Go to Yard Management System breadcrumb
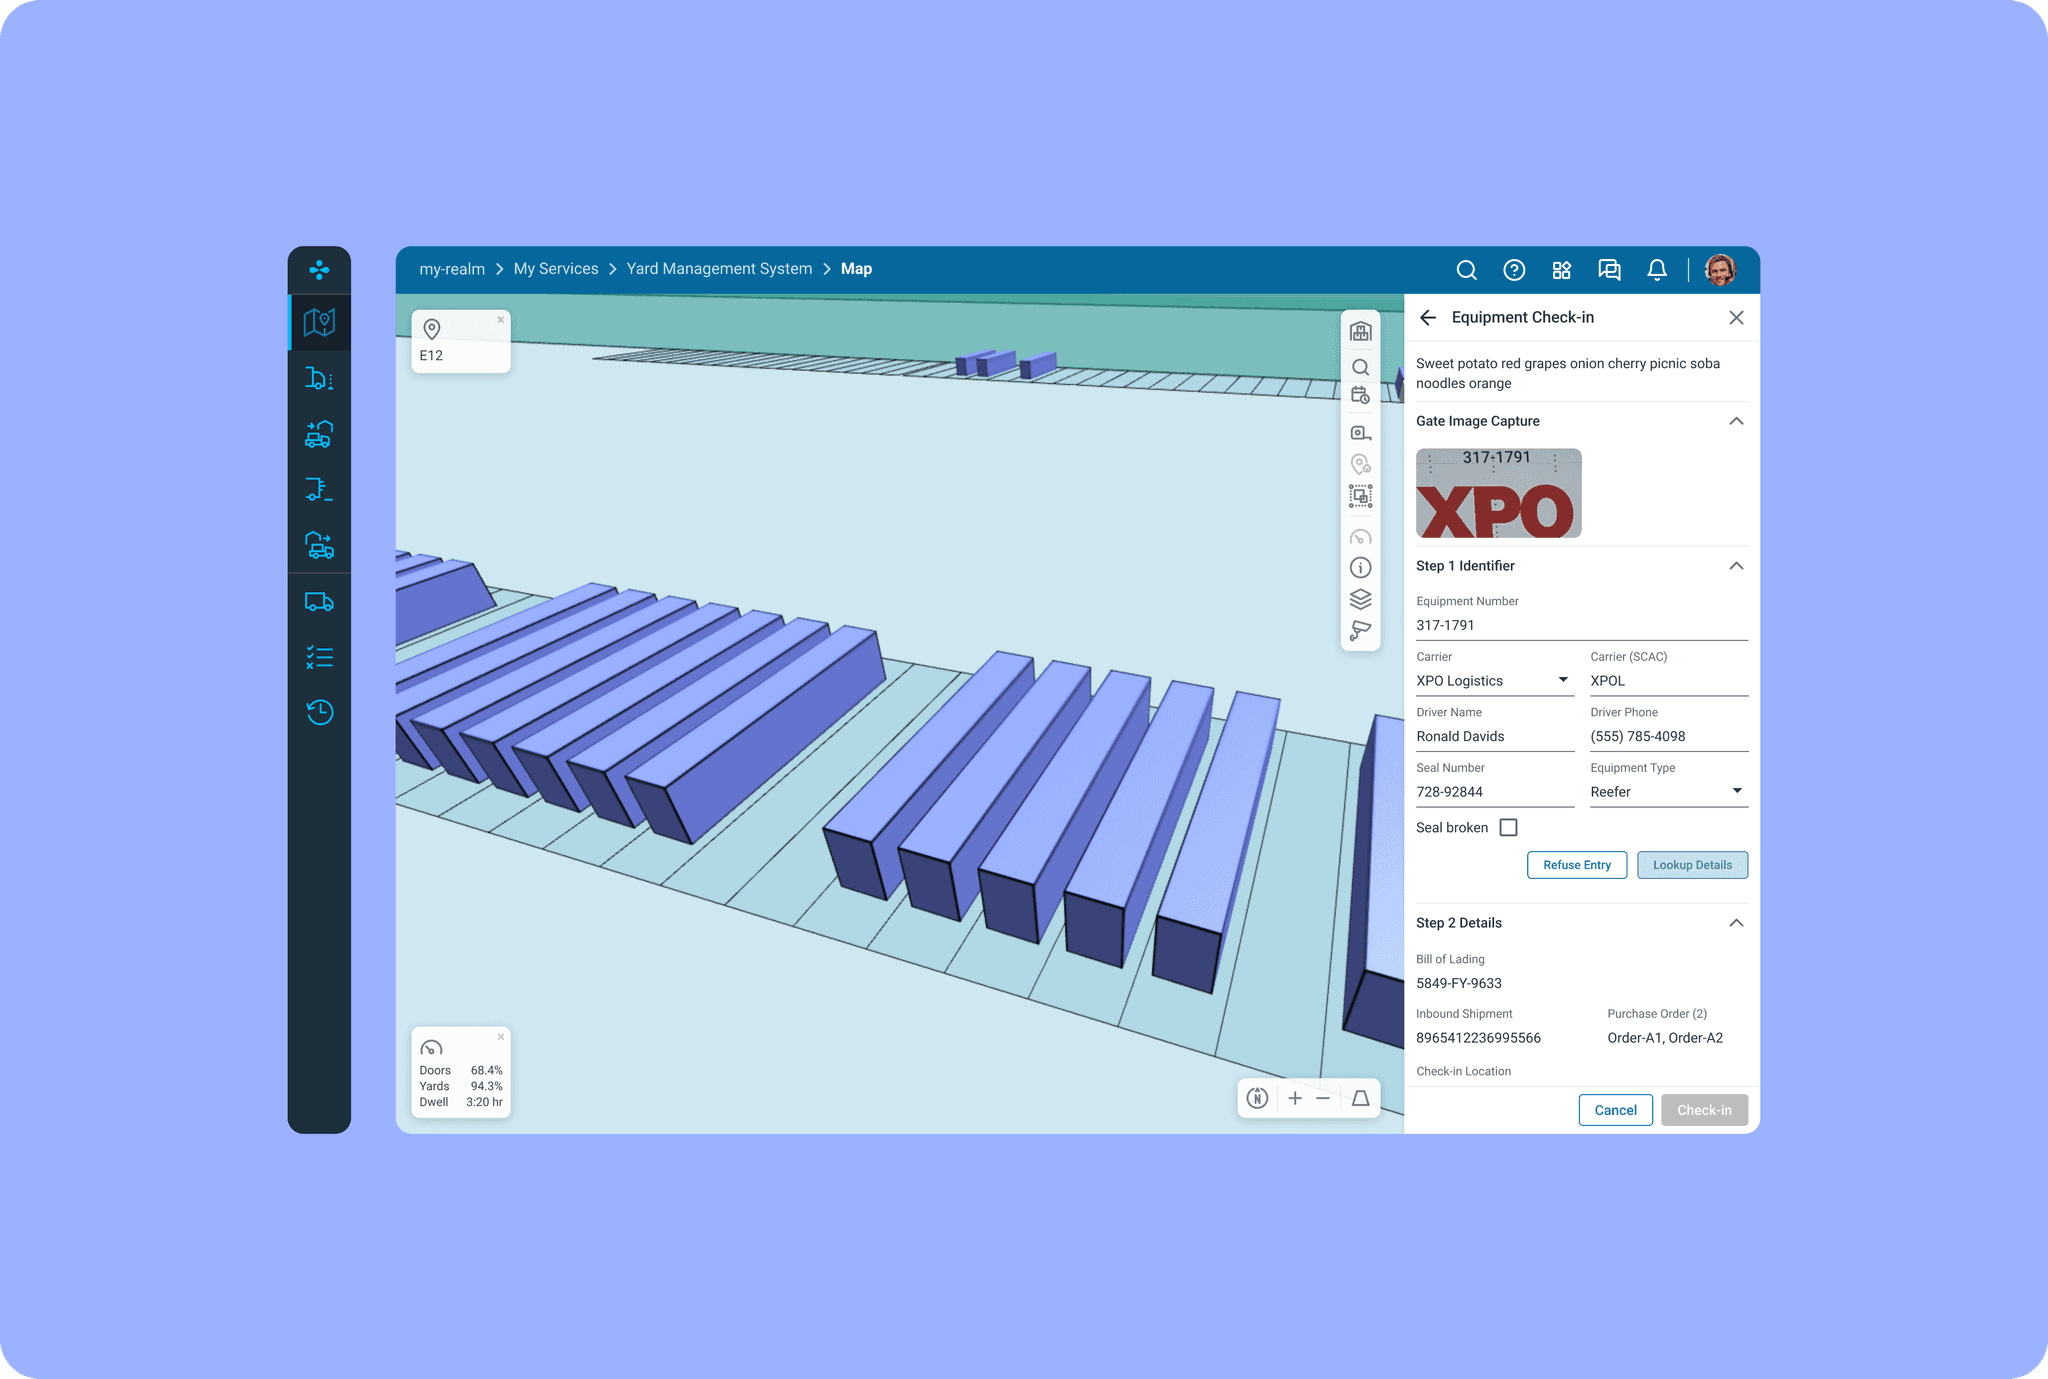 point(719,269)
